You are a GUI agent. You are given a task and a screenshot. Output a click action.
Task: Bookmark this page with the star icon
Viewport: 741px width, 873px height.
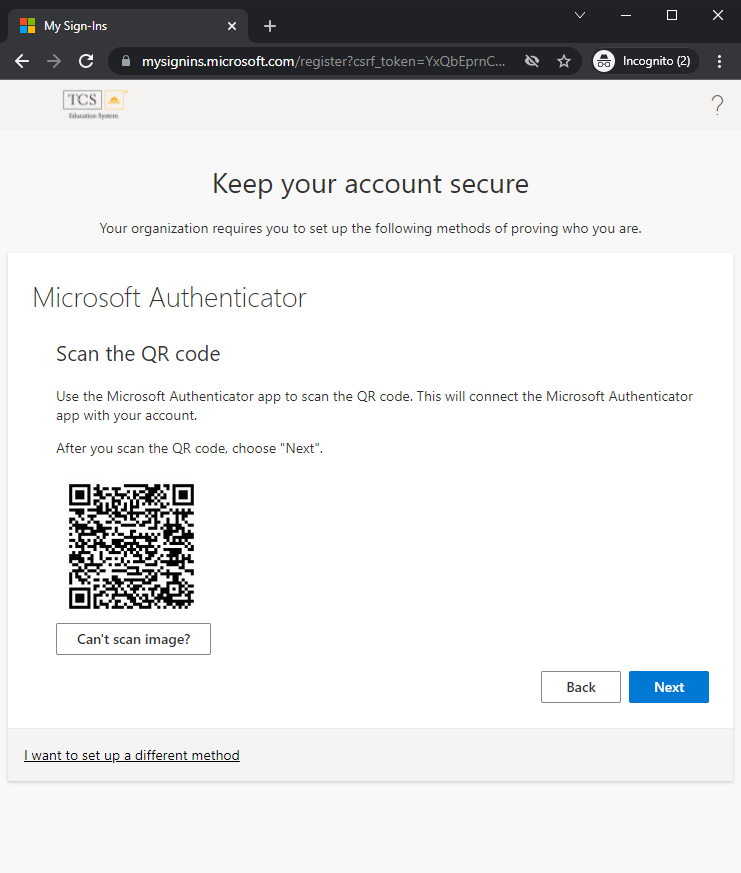tap(564, 61)
